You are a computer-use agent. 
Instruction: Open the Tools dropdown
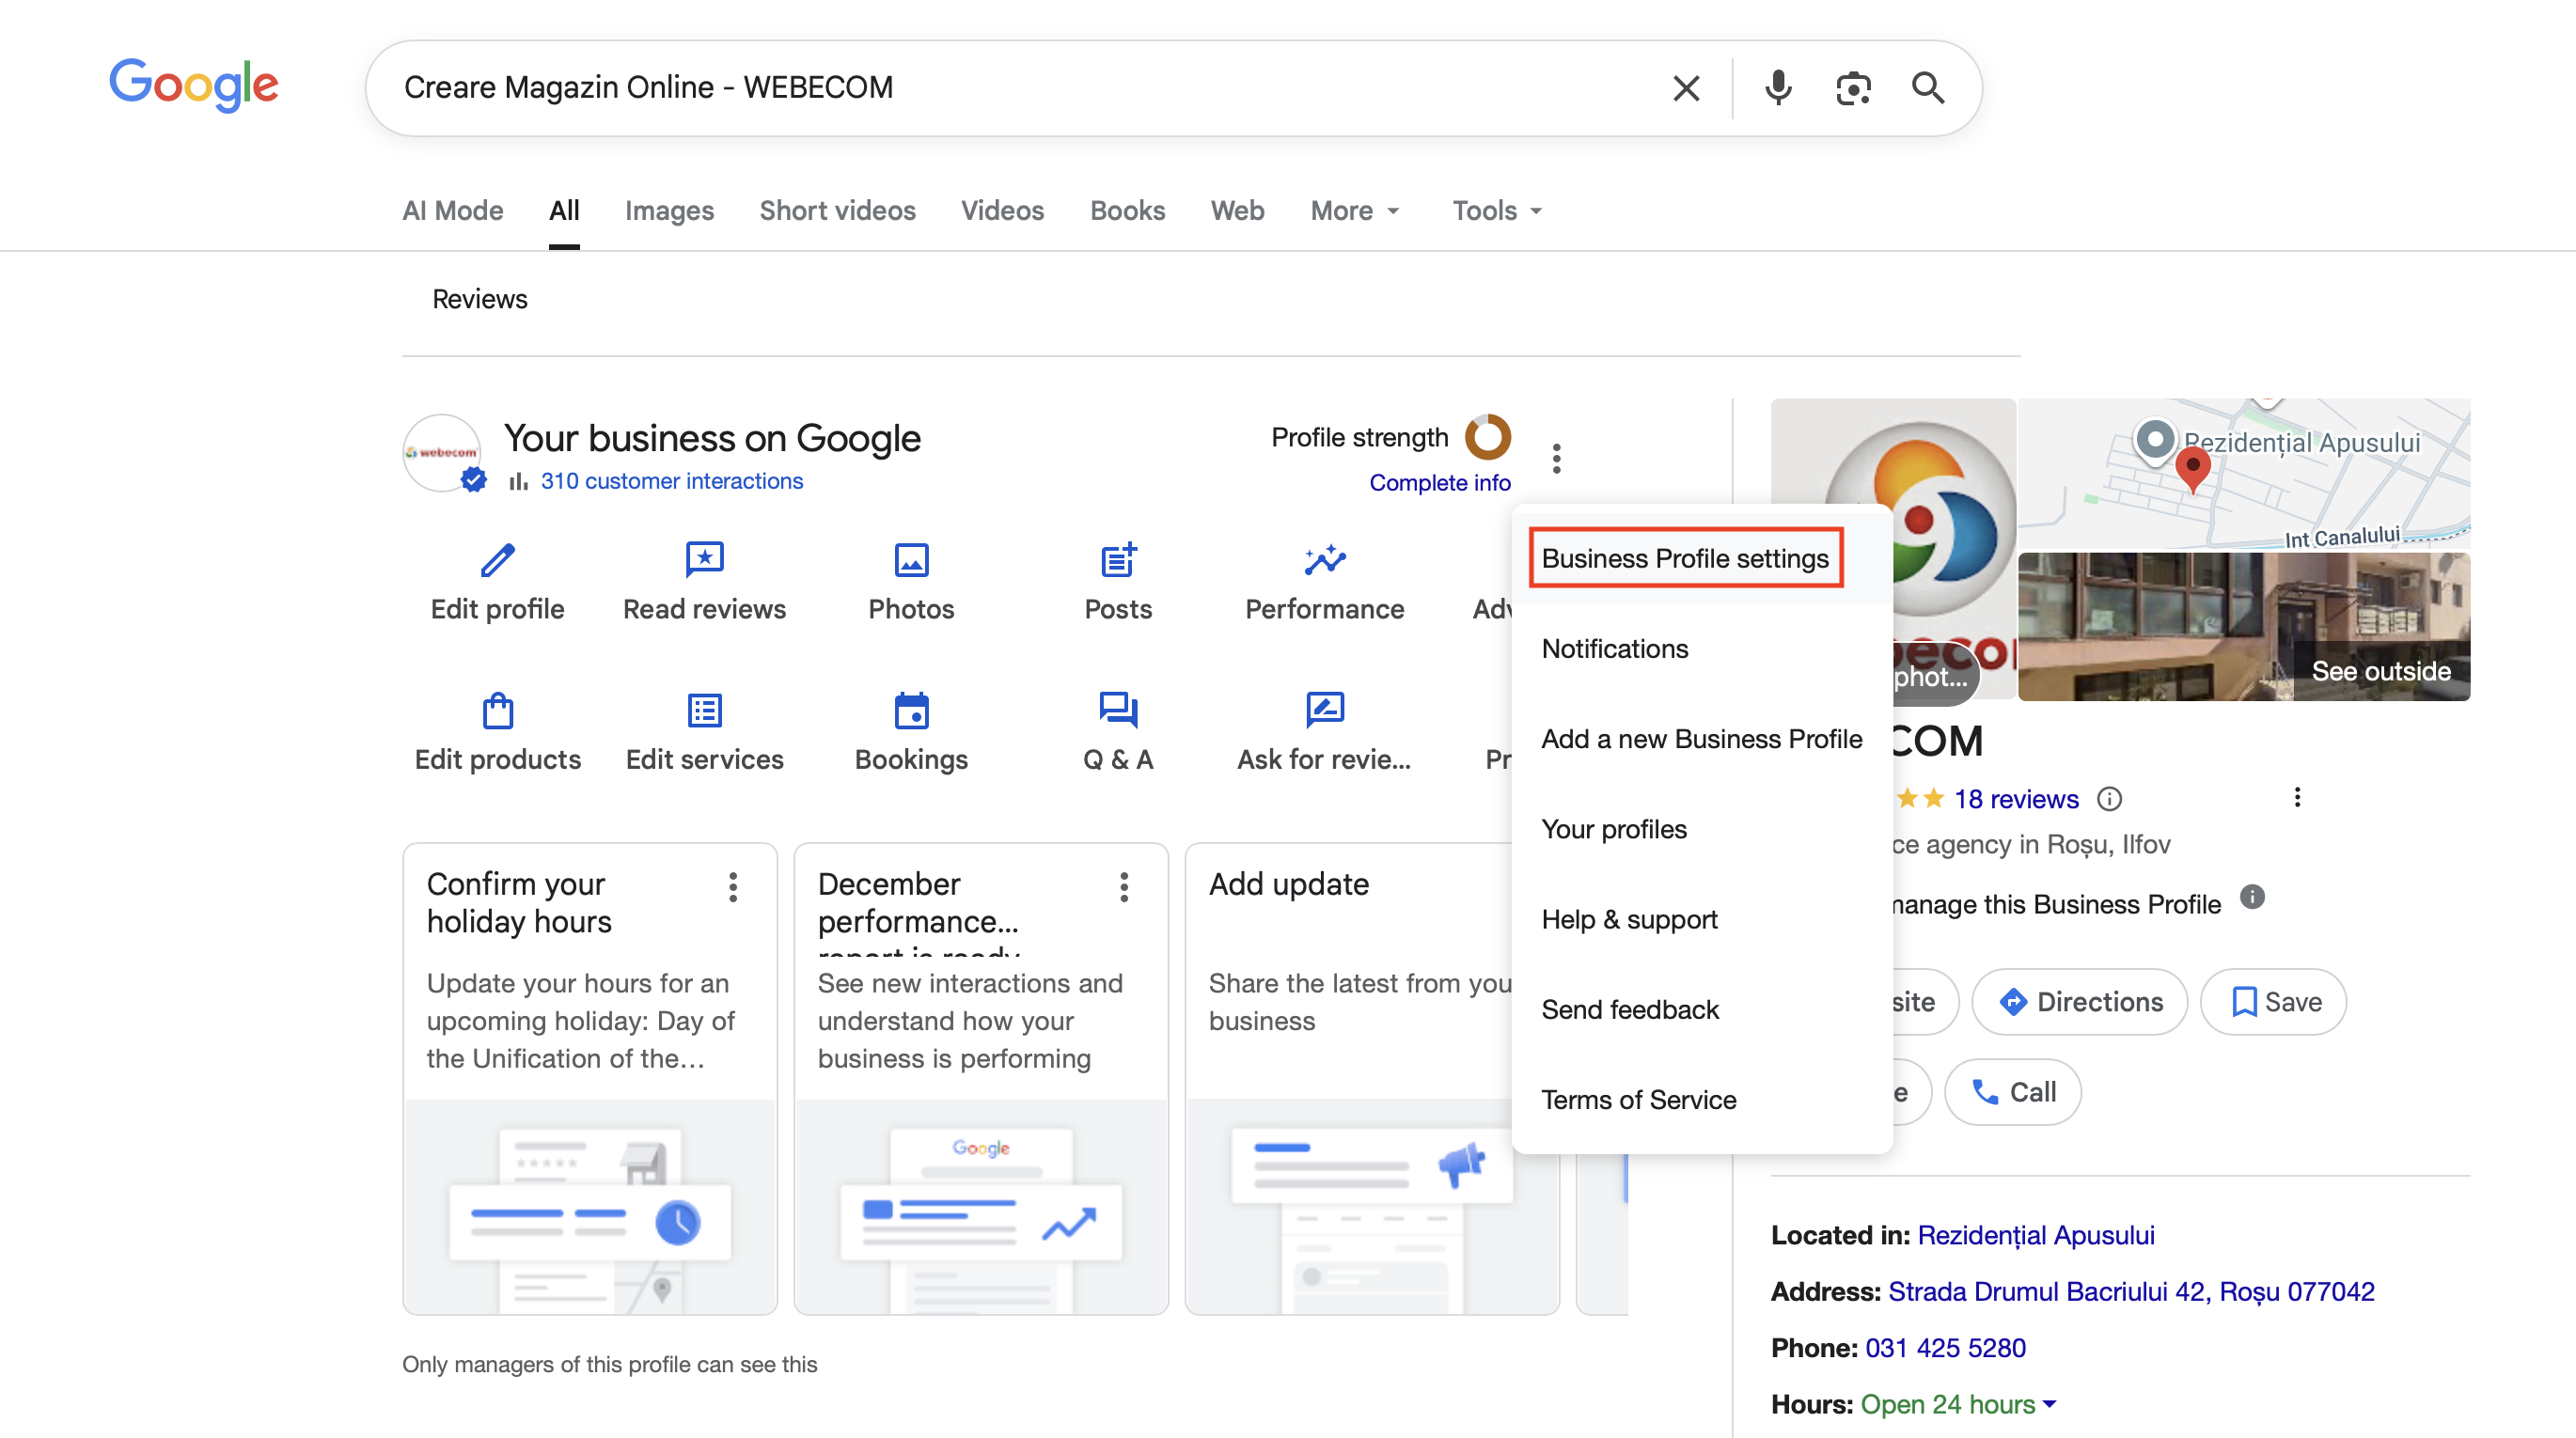tap(1497, 211)
